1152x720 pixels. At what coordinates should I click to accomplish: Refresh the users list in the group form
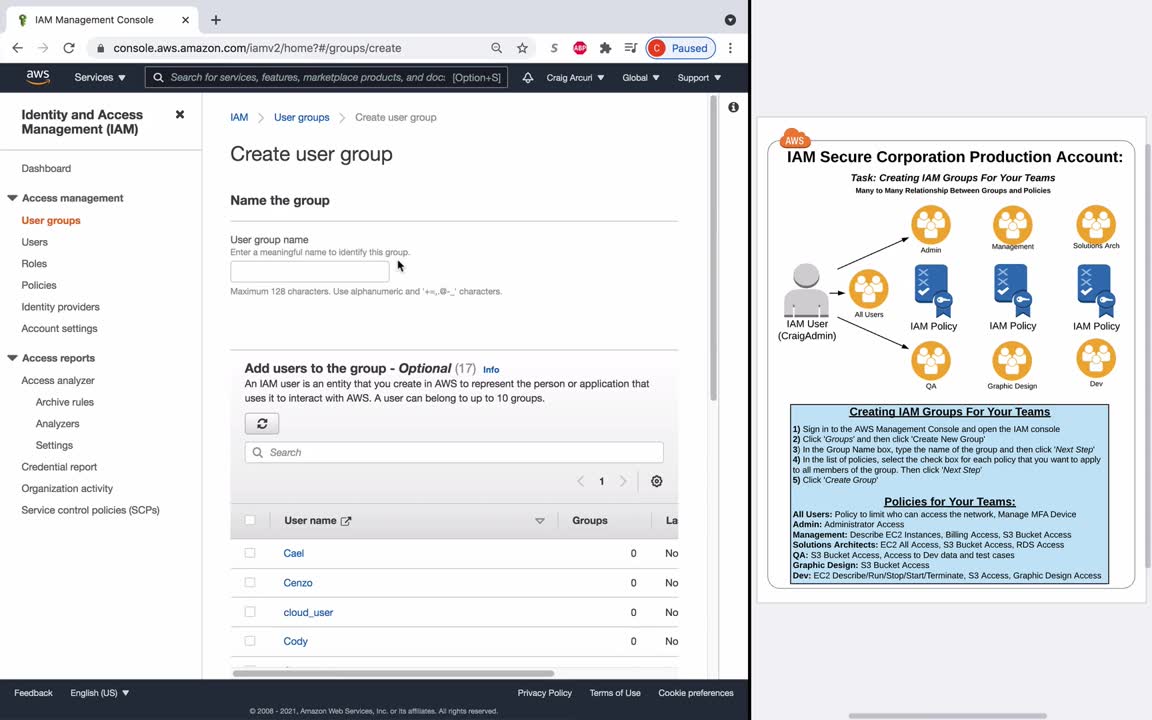tap(262, 423)
